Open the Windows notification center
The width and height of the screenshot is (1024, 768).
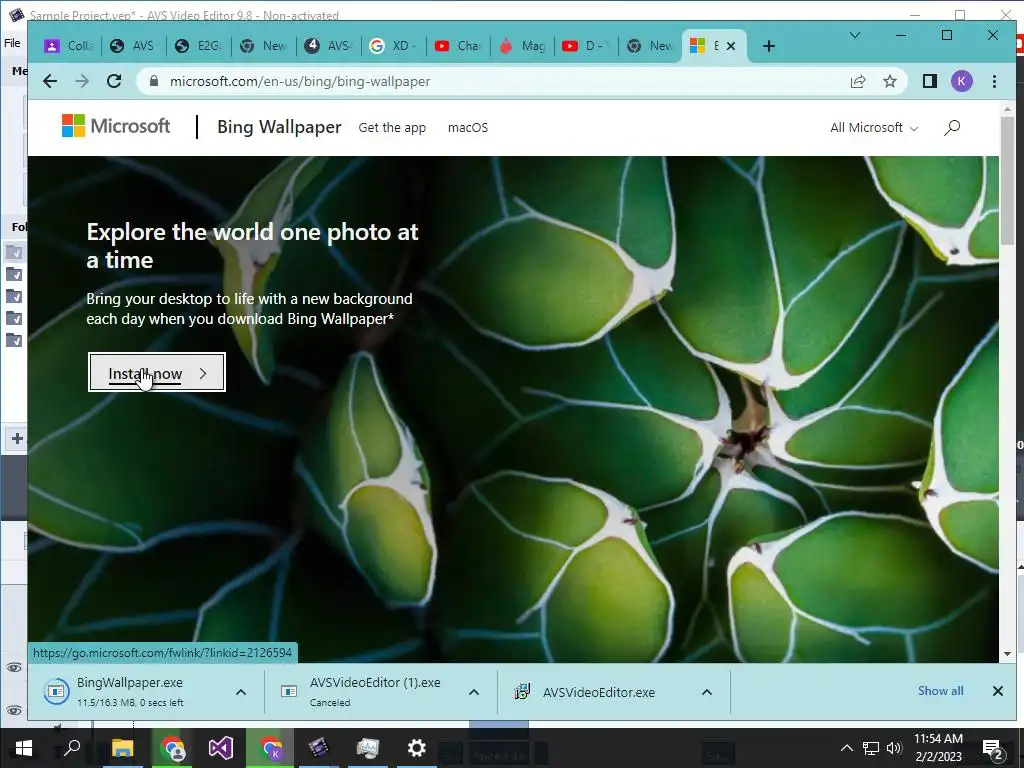[x=993, y=748]
